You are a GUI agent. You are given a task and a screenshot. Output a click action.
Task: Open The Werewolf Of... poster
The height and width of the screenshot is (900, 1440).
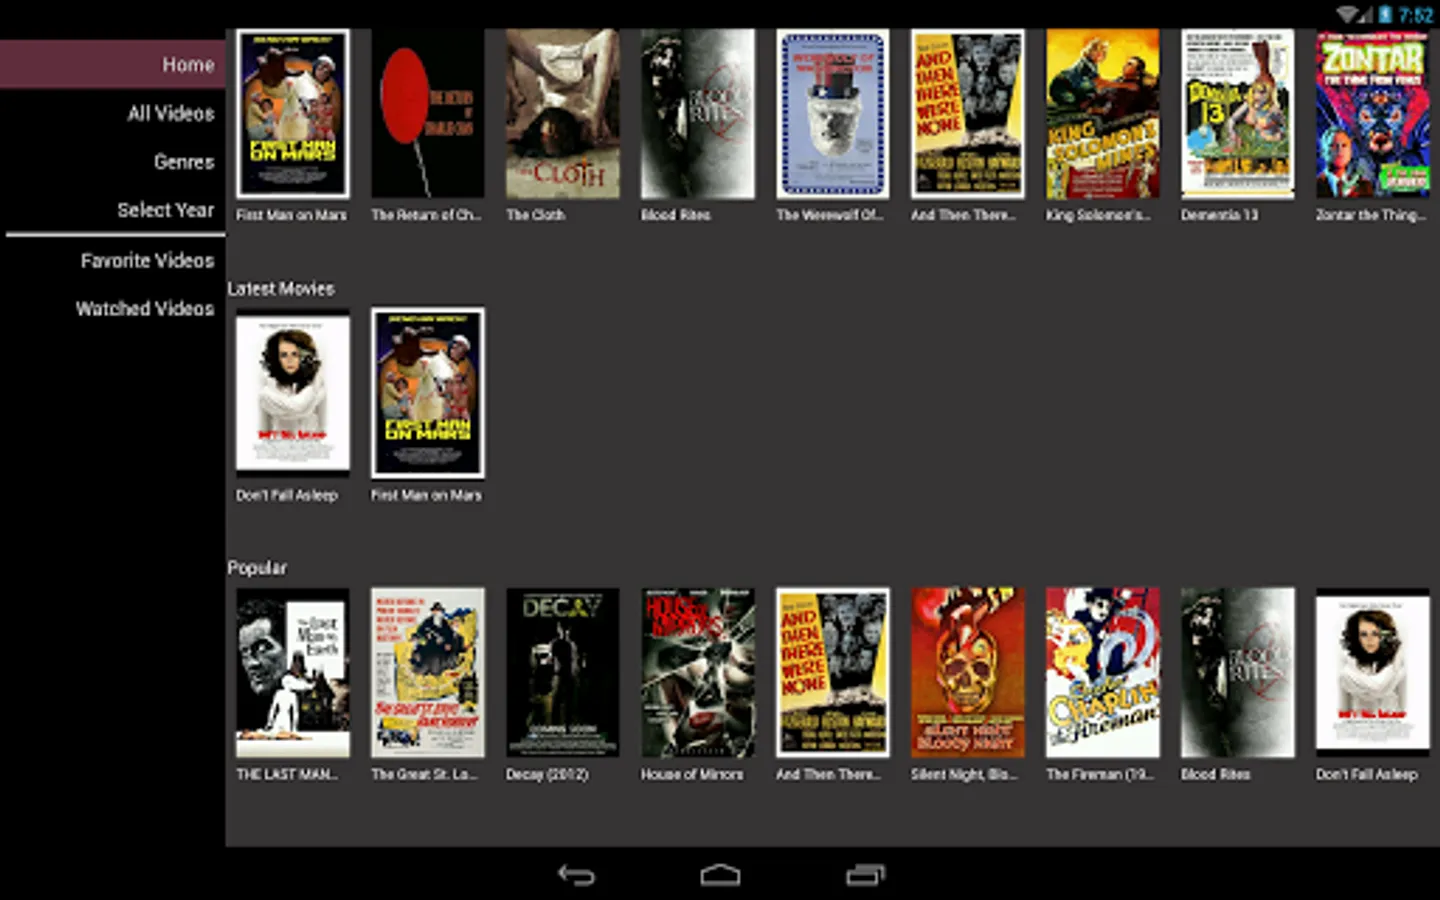coord(833,113)
